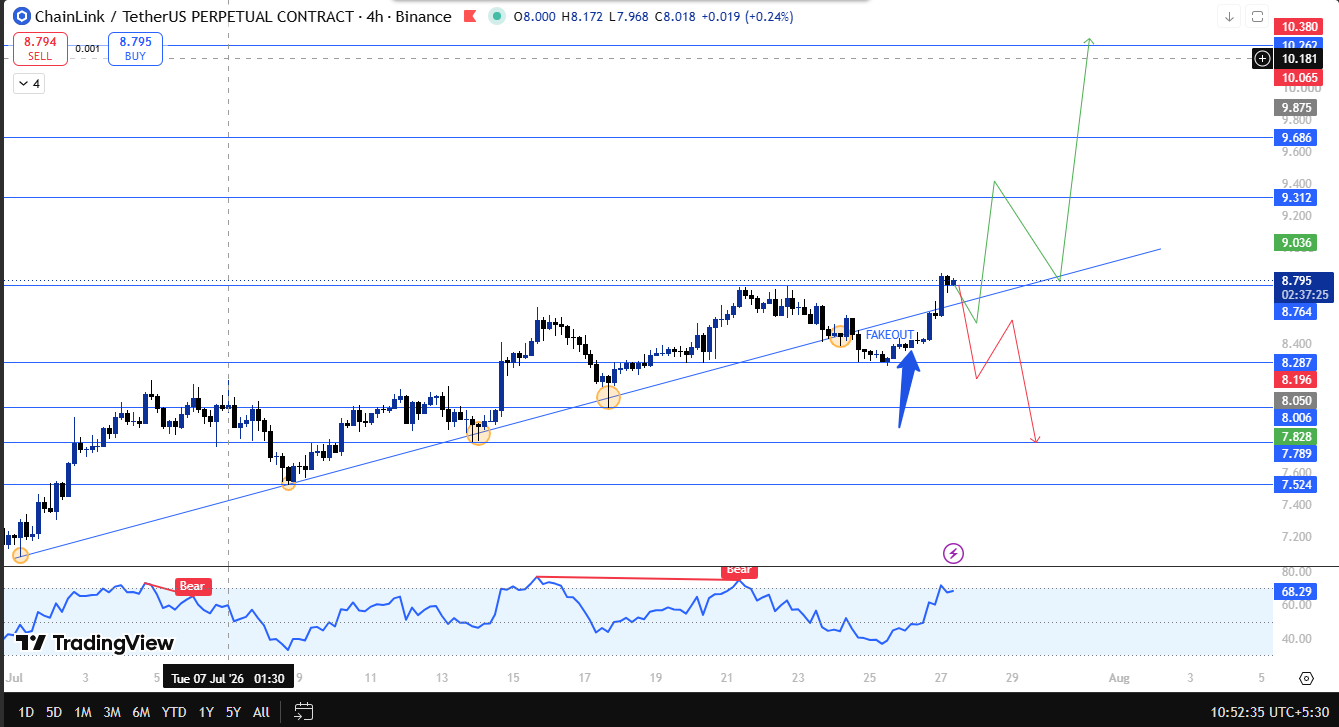The width and height of the screenshot is (1339, 727).
Task: Select the 5Y time range
Action: pos(233,712)
